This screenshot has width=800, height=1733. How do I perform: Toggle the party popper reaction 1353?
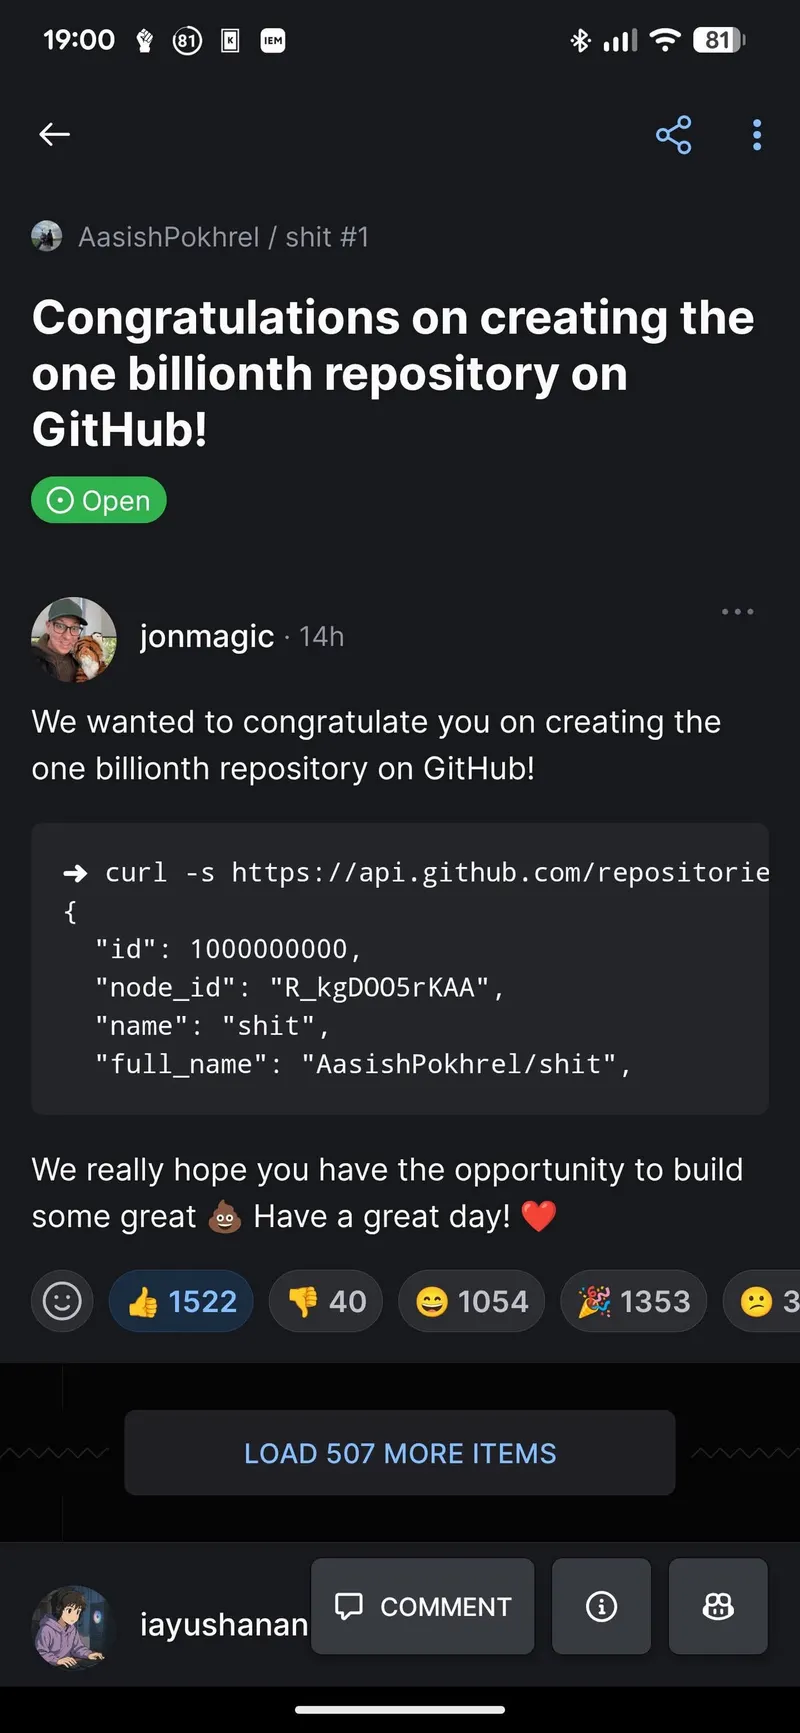pos(634,1301)
